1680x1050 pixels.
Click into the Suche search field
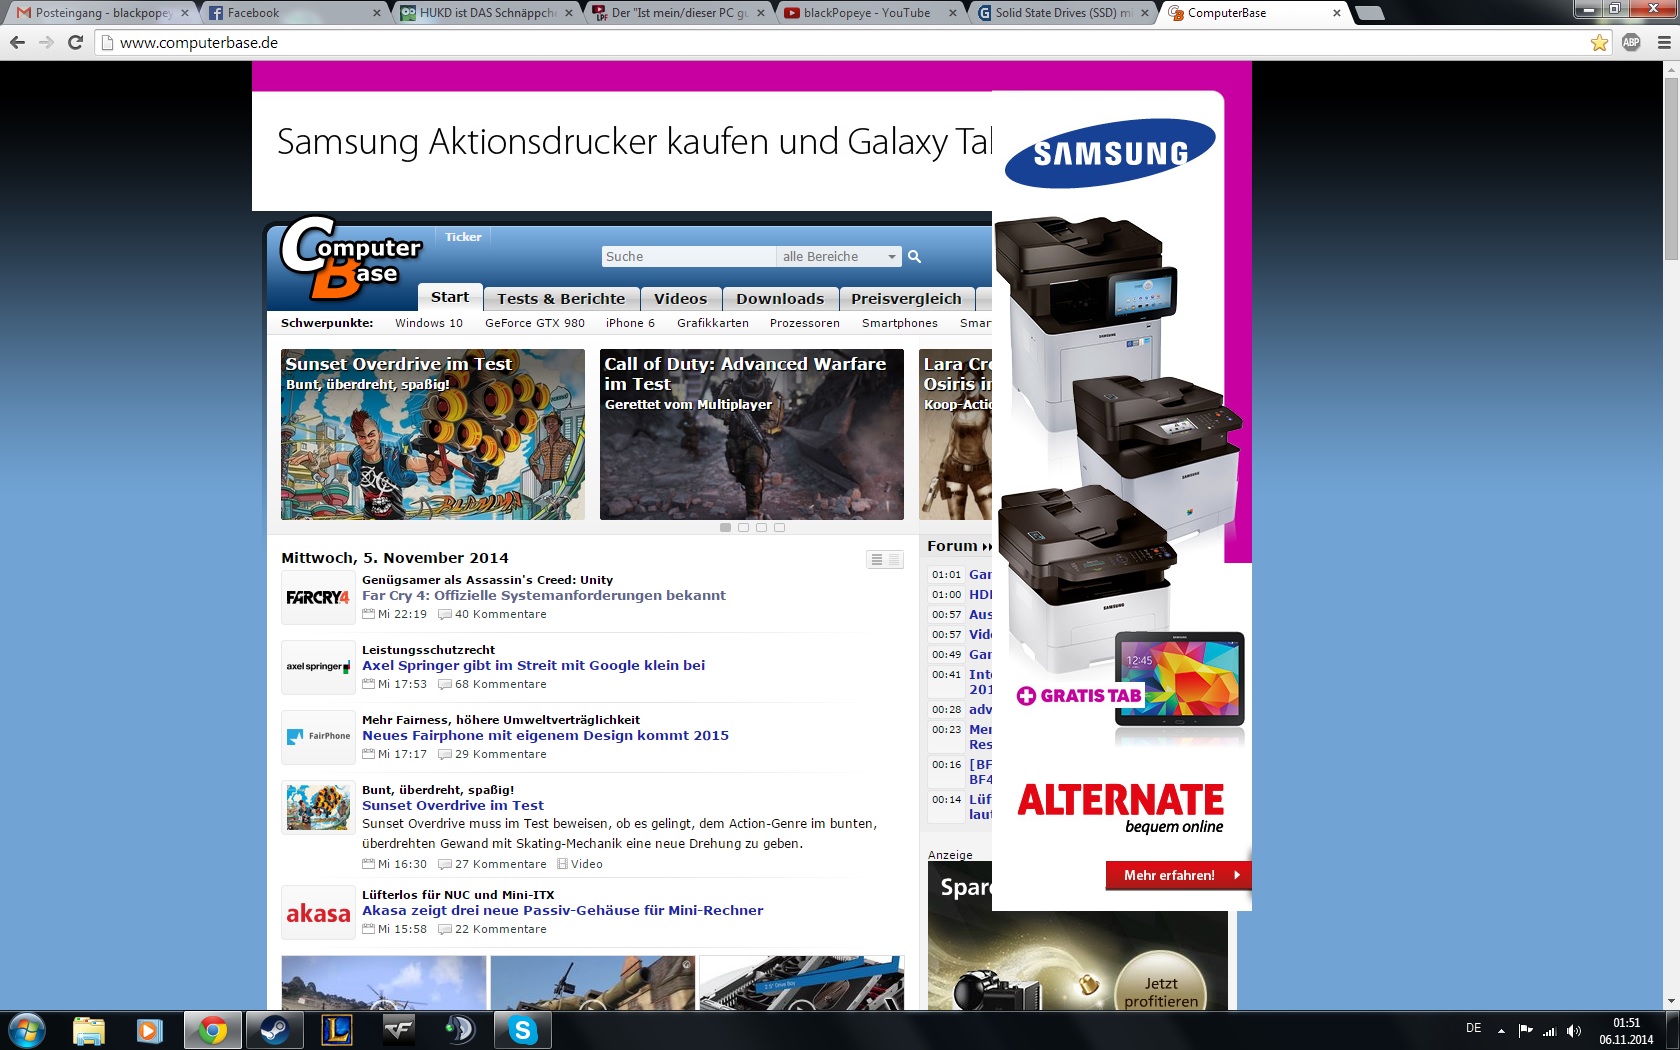689,257
